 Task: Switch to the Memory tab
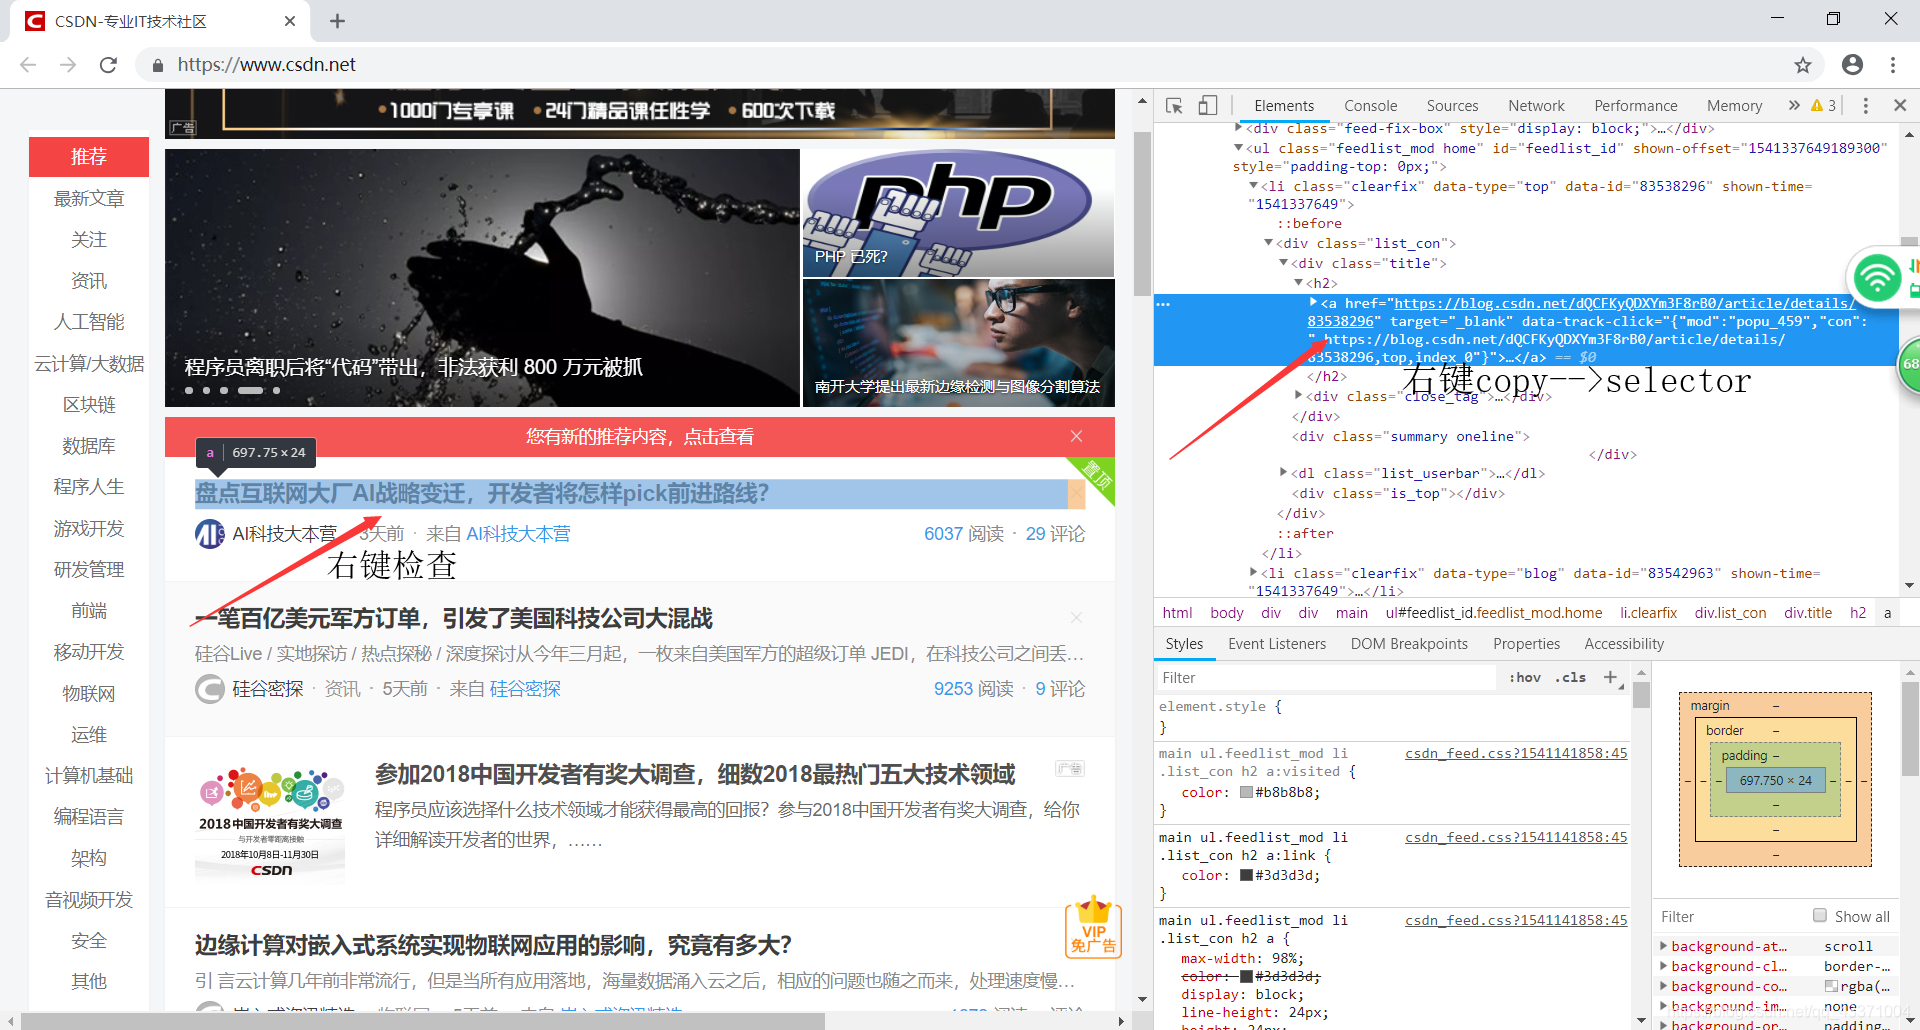[x=1734, y=106]
